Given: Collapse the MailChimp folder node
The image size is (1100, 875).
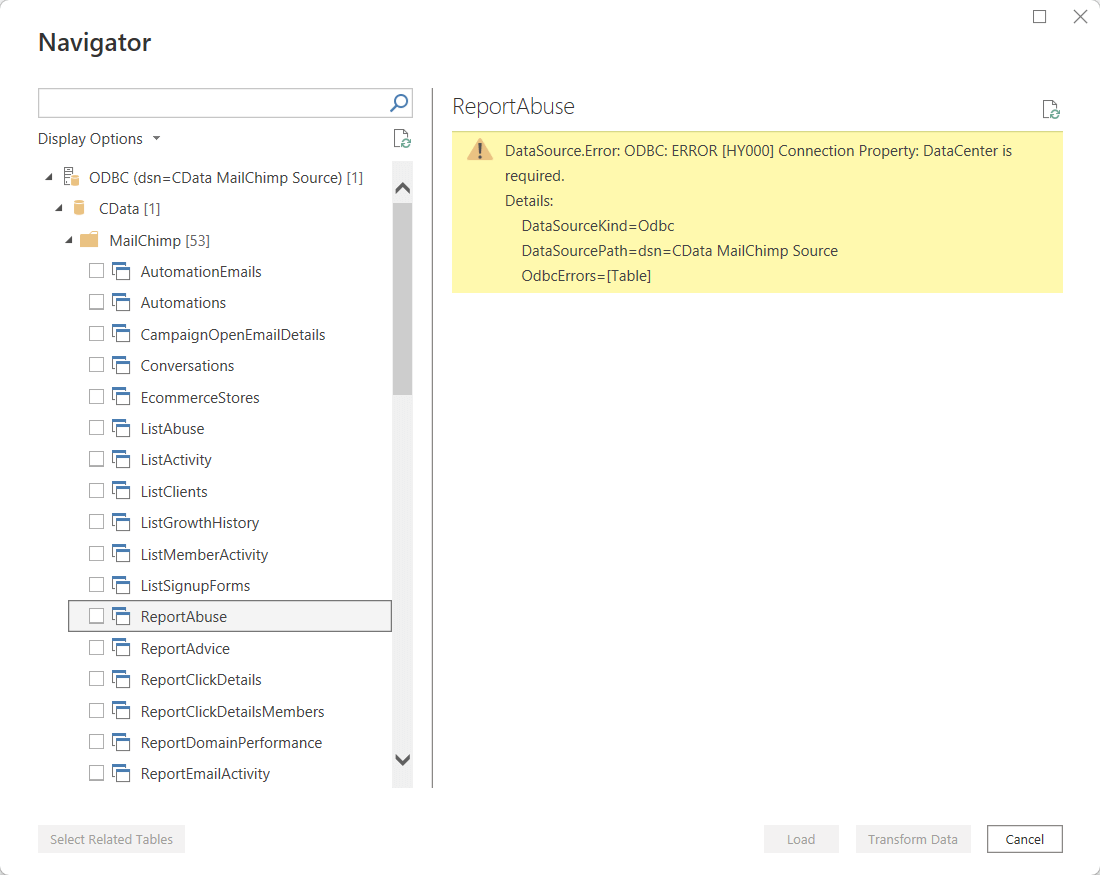Looking at the screenshot, I should [69, 241].
